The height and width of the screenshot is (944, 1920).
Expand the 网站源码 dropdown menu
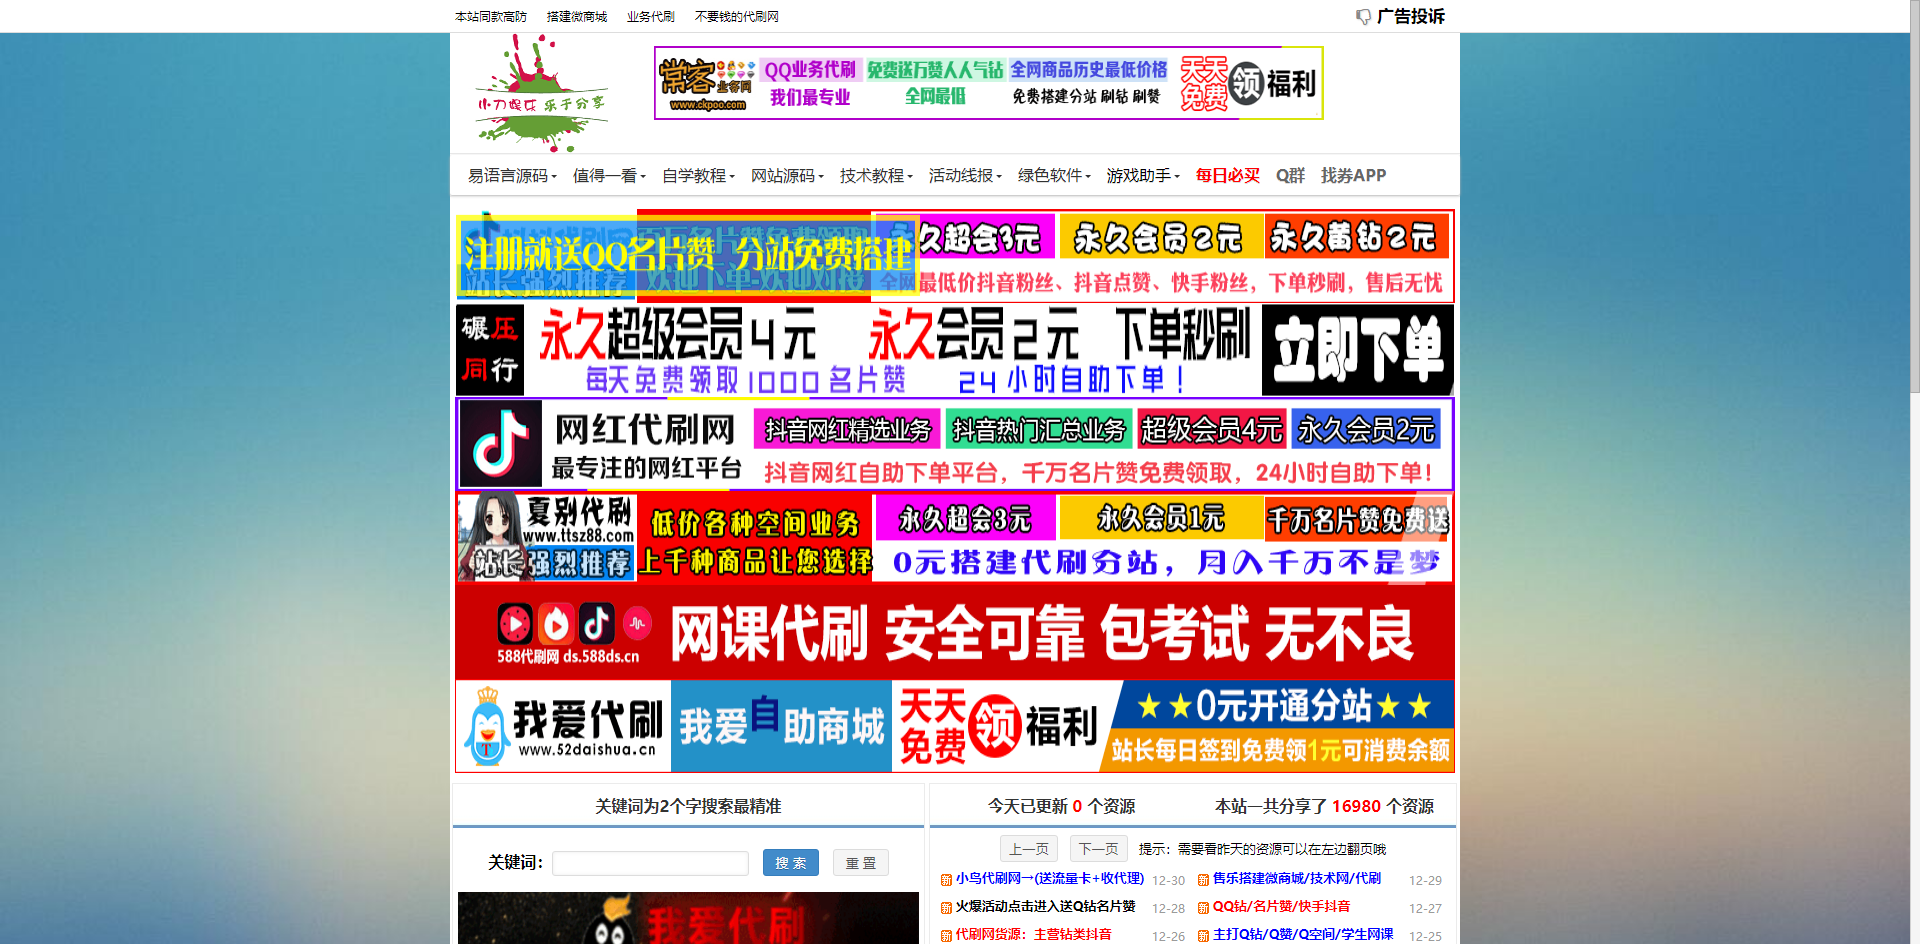[787, 176]
